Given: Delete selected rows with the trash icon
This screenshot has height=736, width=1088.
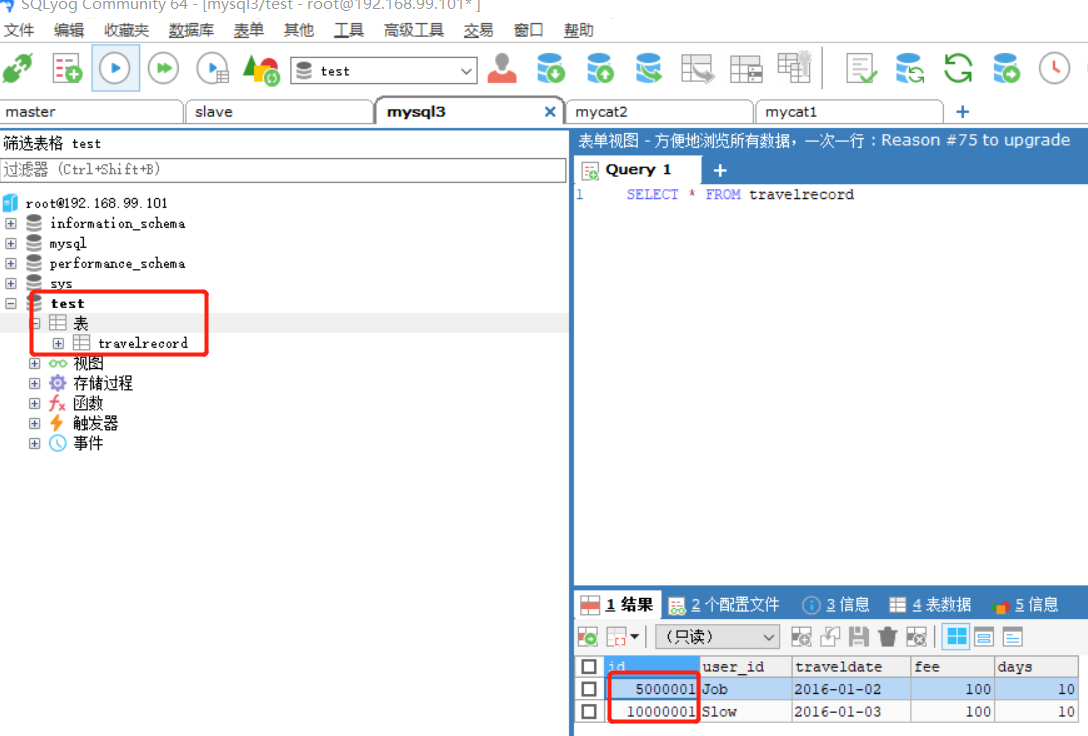Looking at the screenshot, I should [887, 636].
